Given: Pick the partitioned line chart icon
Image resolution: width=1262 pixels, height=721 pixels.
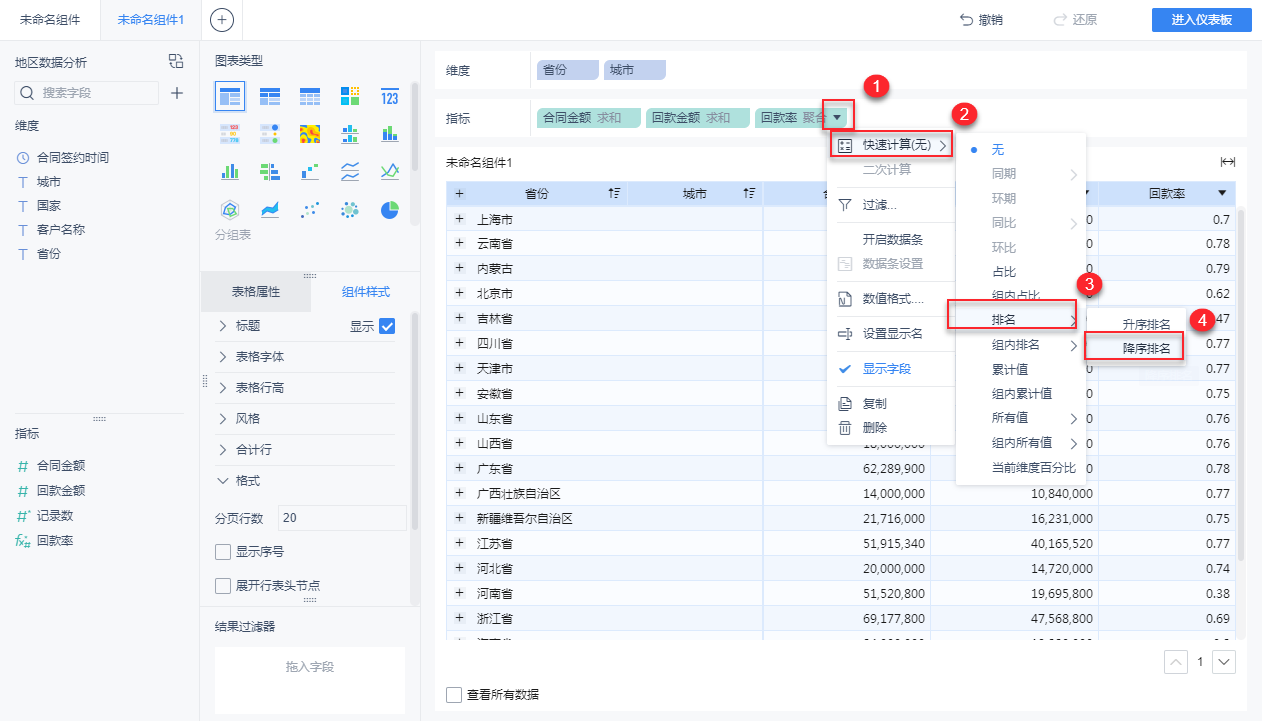Looking at the screenshot, I should [x=350, y=171].
